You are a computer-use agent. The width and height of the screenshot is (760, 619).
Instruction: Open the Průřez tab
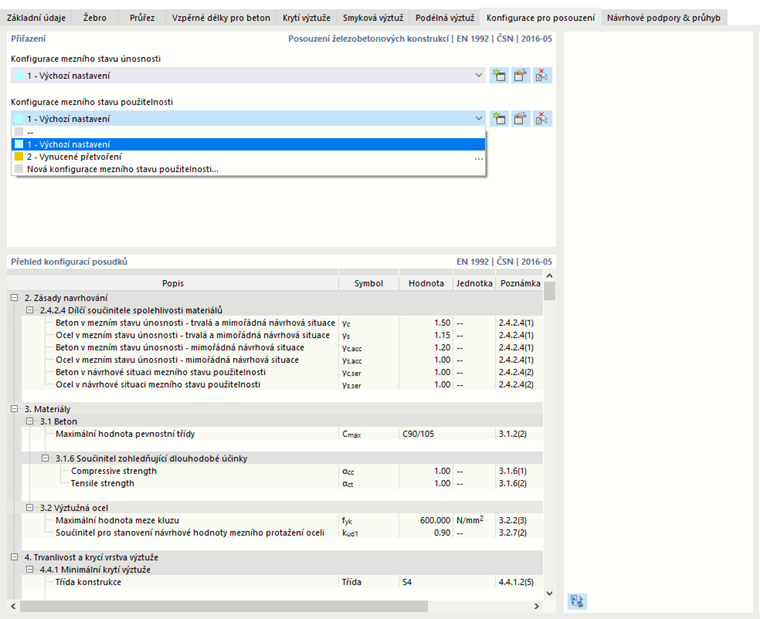142,18
